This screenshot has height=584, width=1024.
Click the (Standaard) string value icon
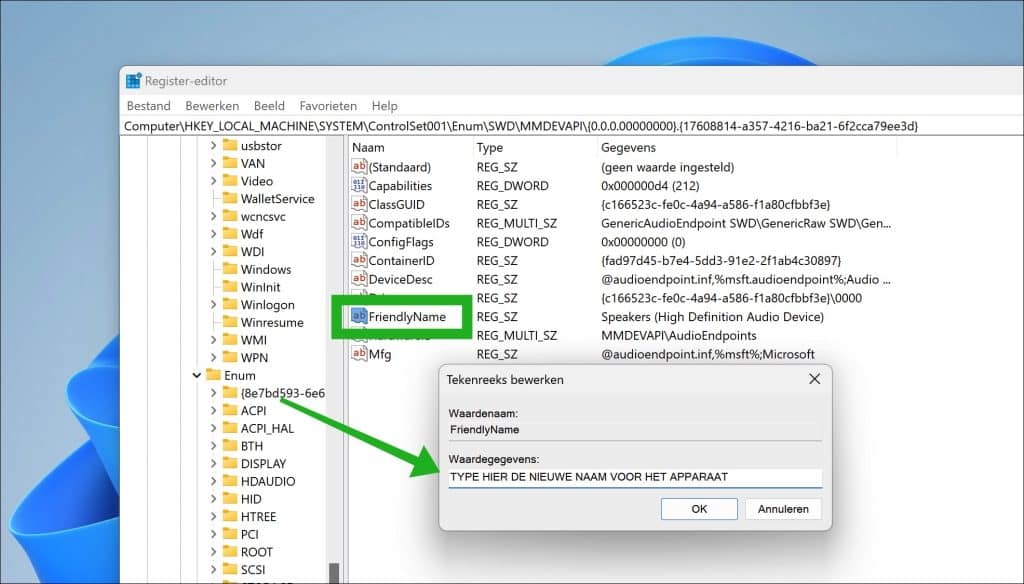[x=359, y=167]
